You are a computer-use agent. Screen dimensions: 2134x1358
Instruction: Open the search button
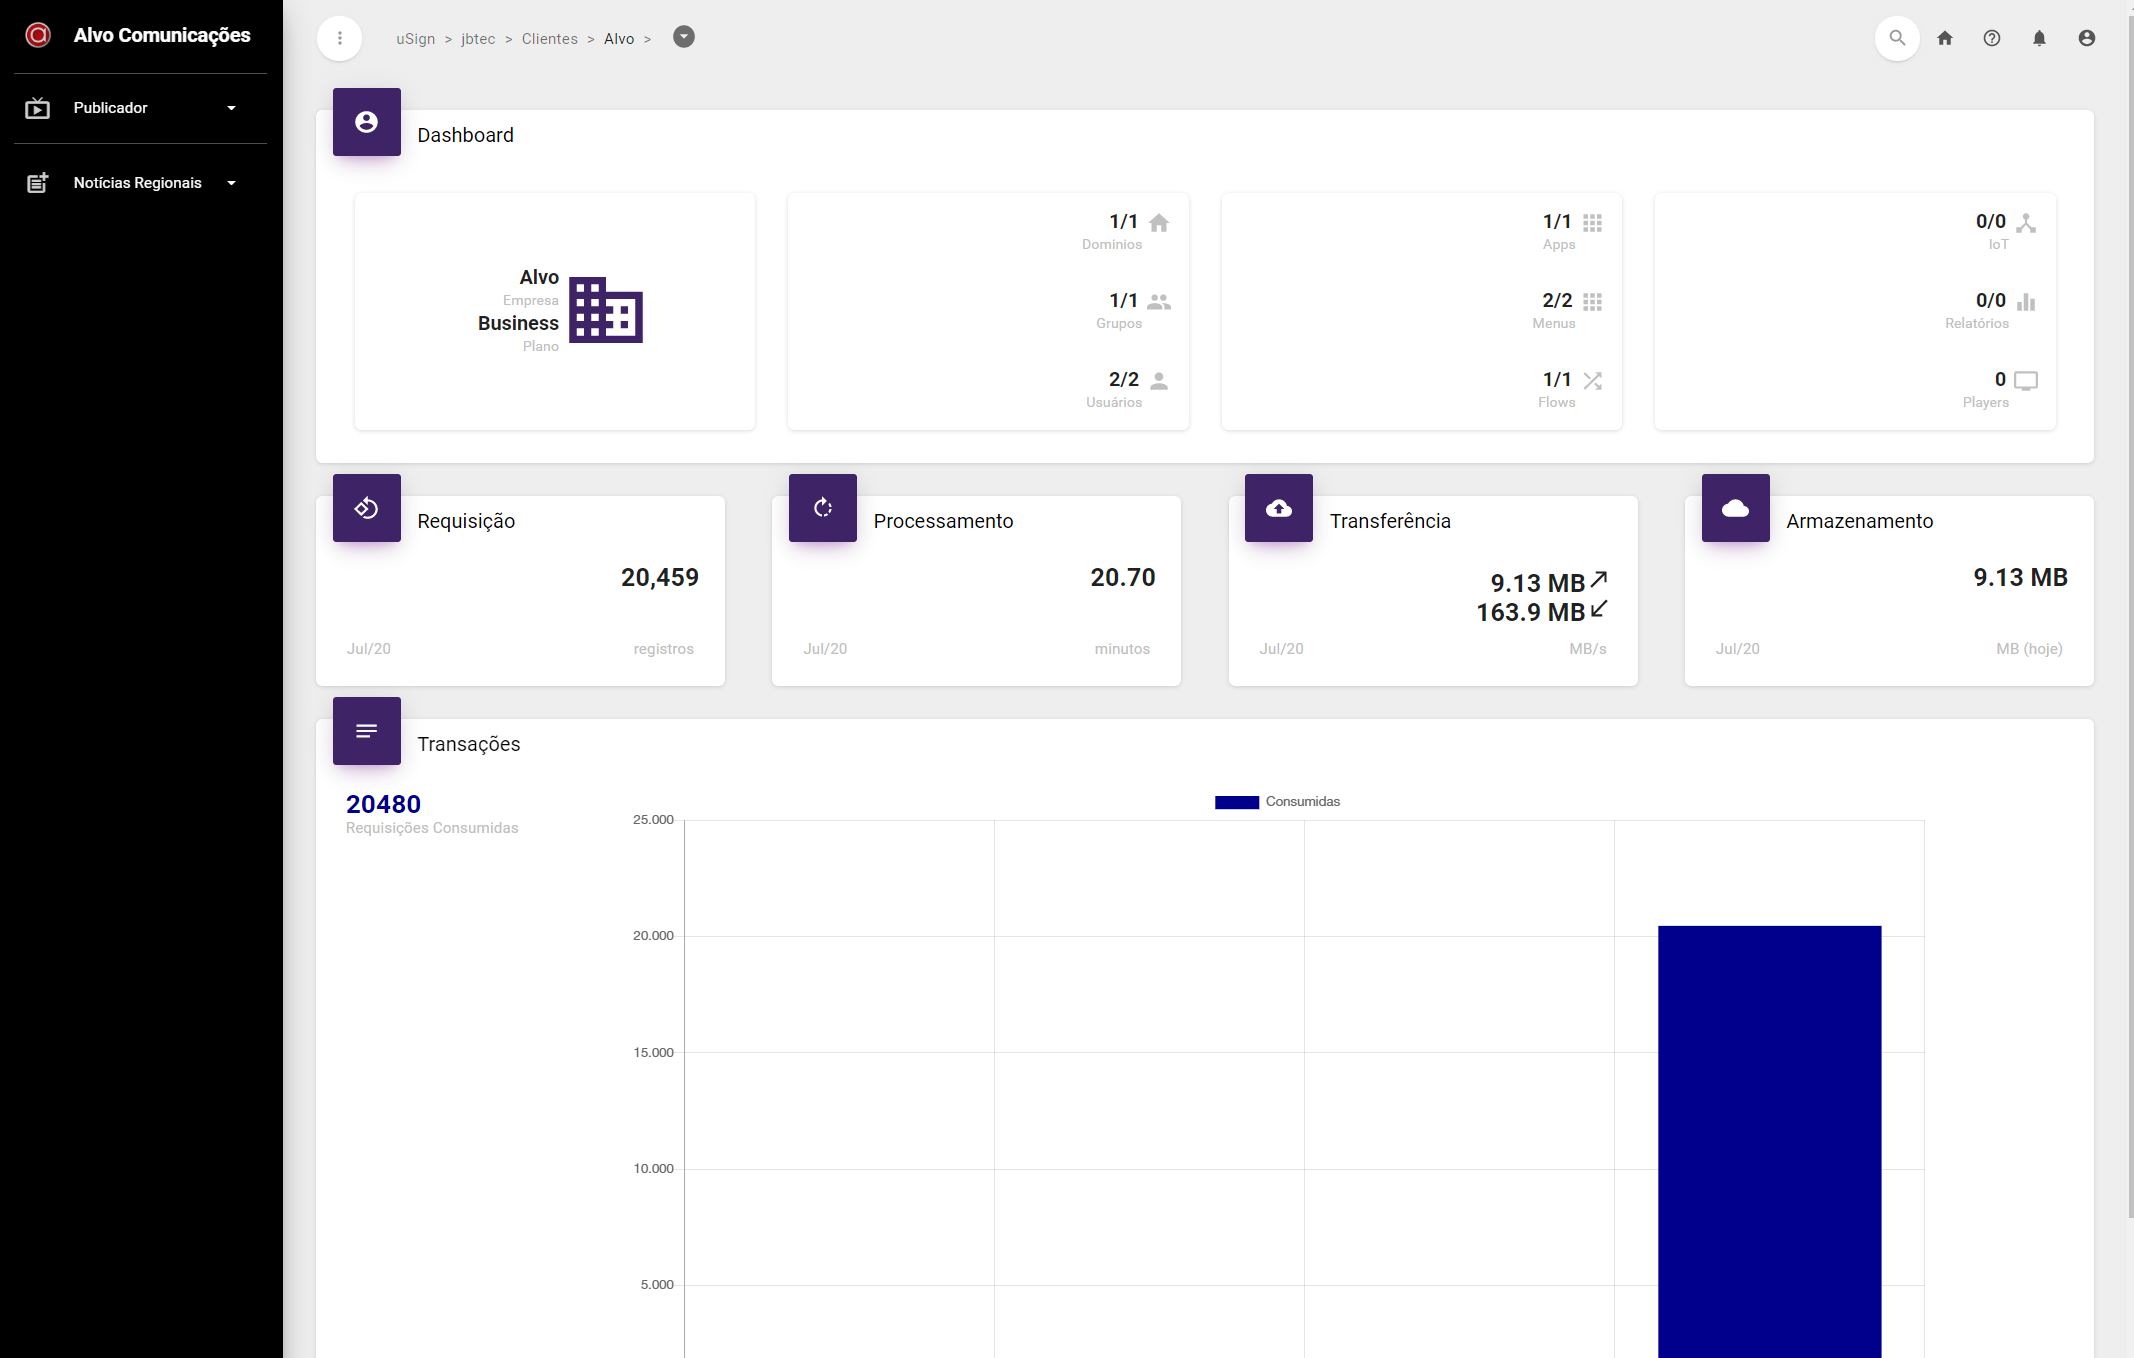pos(1897,38)
